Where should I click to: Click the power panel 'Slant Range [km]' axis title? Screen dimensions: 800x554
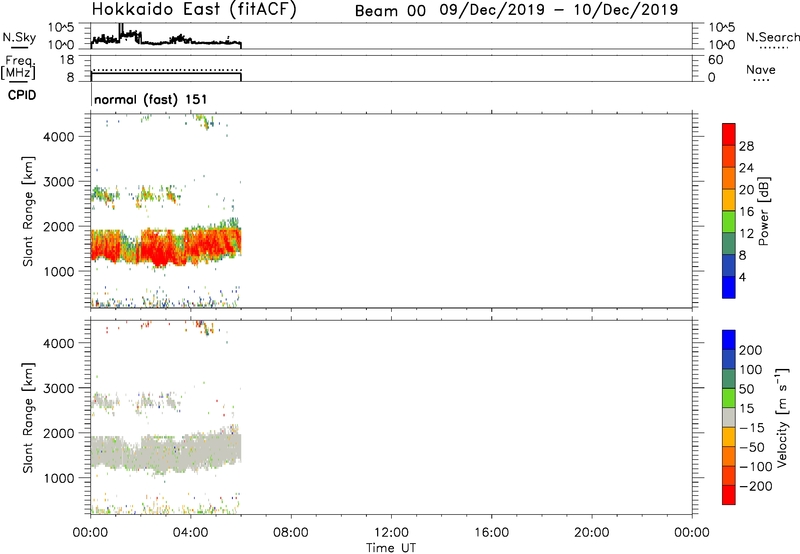pos(28,211)
